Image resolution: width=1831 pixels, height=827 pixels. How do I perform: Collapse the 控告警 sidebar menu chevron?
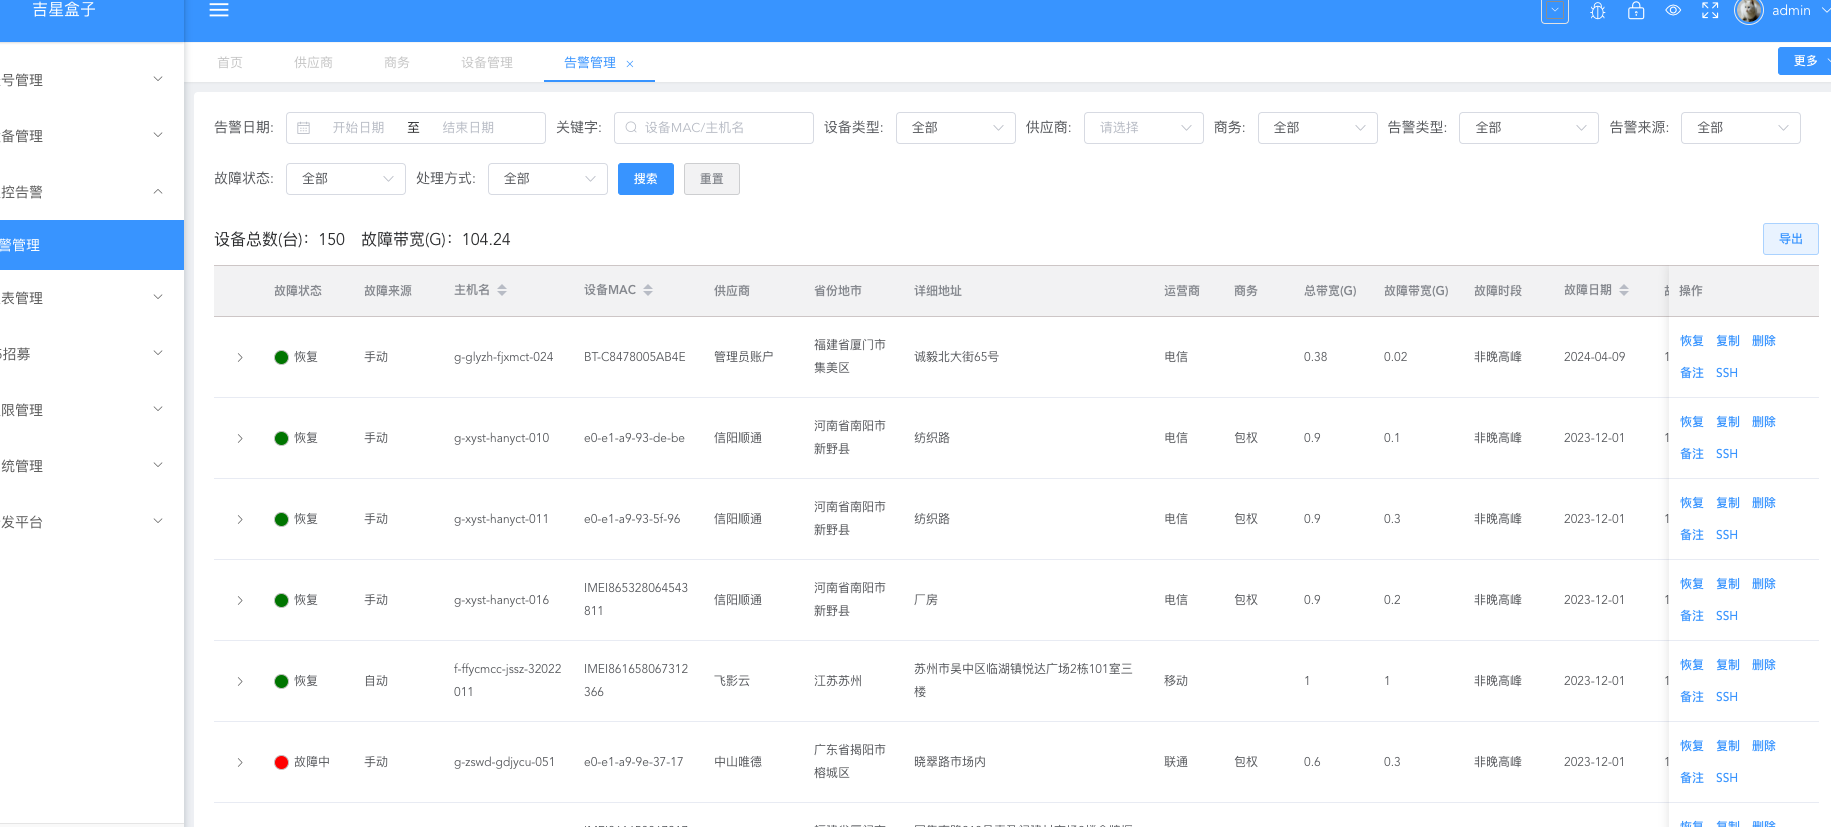click(158, 191)
